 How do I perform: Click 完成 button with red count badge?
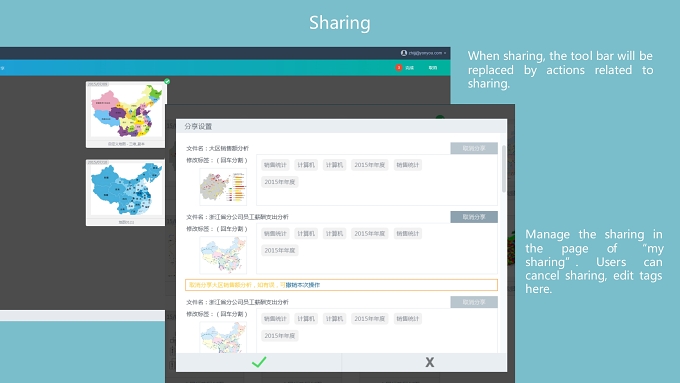click(x=405, y=68)
